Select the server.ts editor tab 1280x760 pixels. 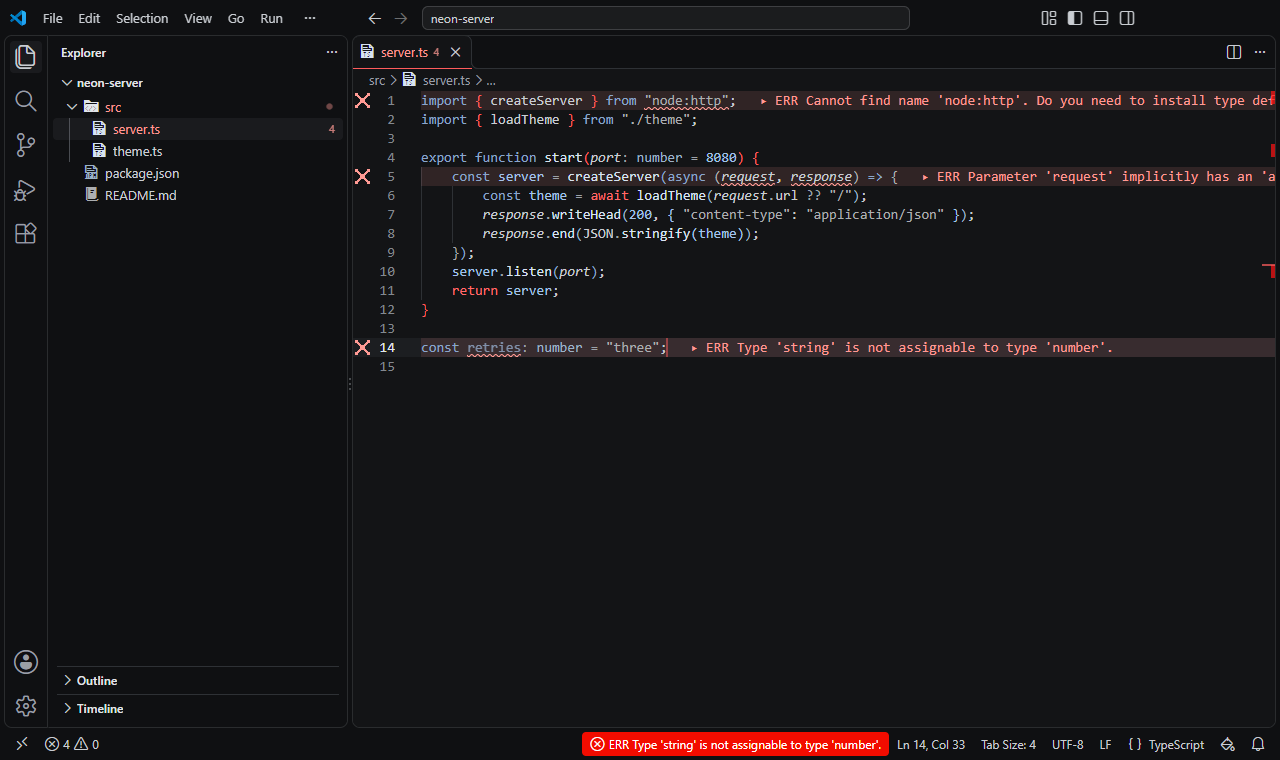[411, 52]
